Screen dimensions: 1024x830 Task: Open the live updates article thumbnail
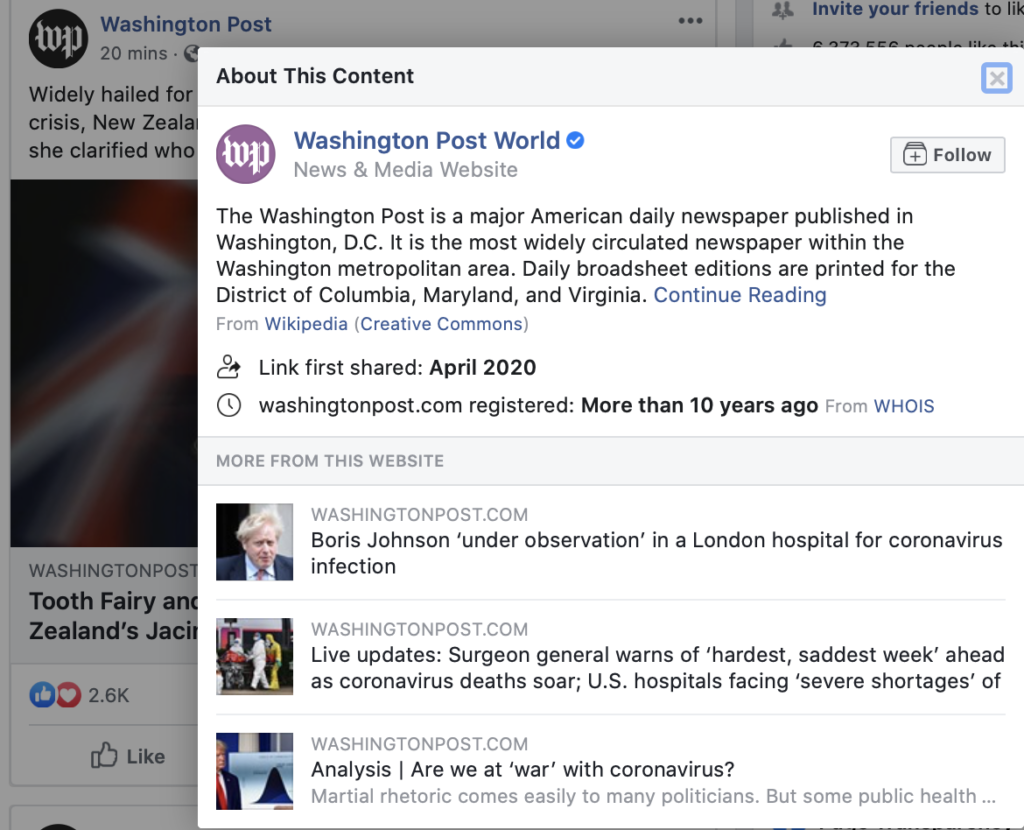pos(255,657)
